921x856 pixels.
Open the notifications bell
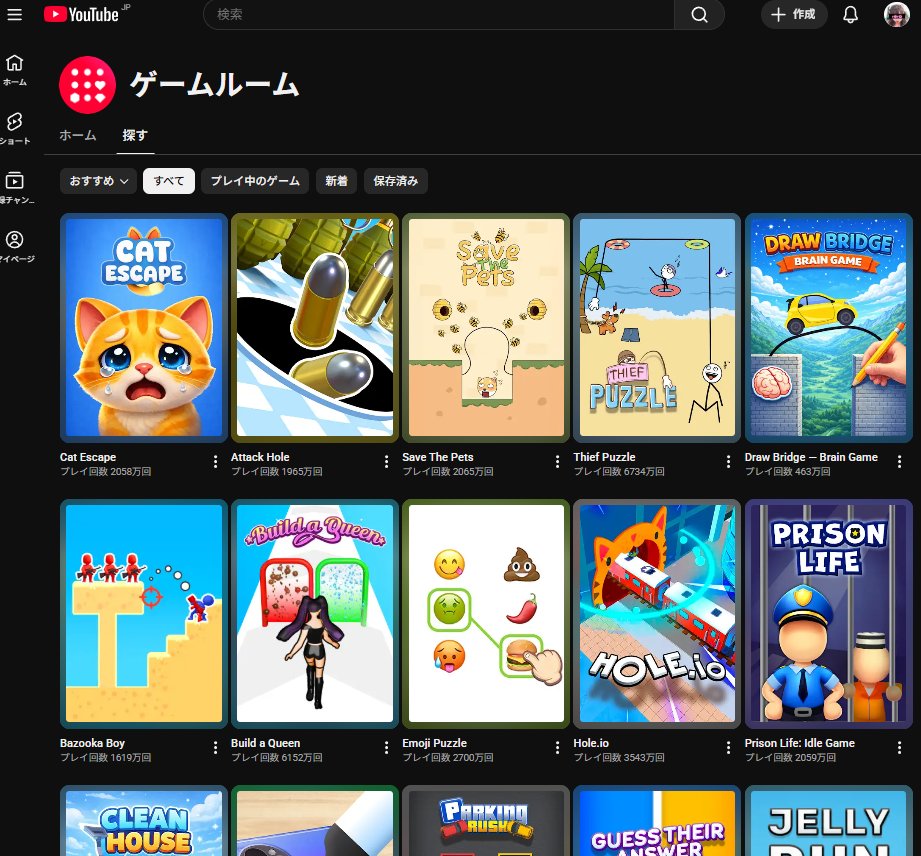point(850,15)
